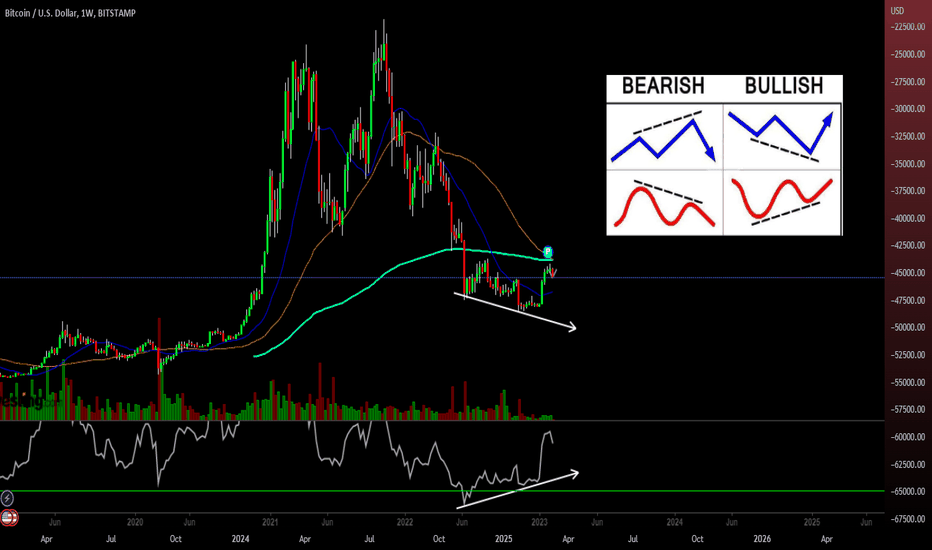Click the 2026 label on time axis
This screenshot has height=550, width=932.
click(762, 539)
